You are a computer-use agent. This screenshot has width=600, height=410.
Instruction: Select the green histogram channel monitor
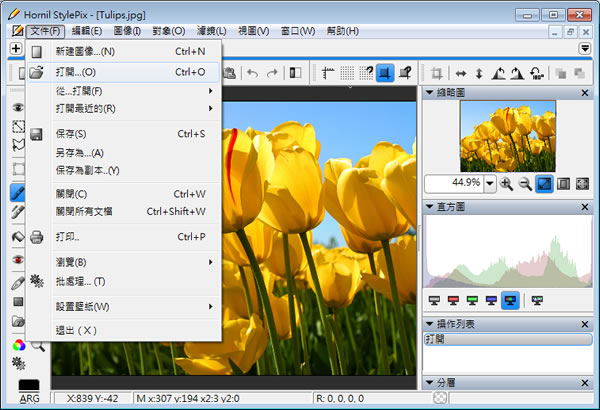pos(472,301)
